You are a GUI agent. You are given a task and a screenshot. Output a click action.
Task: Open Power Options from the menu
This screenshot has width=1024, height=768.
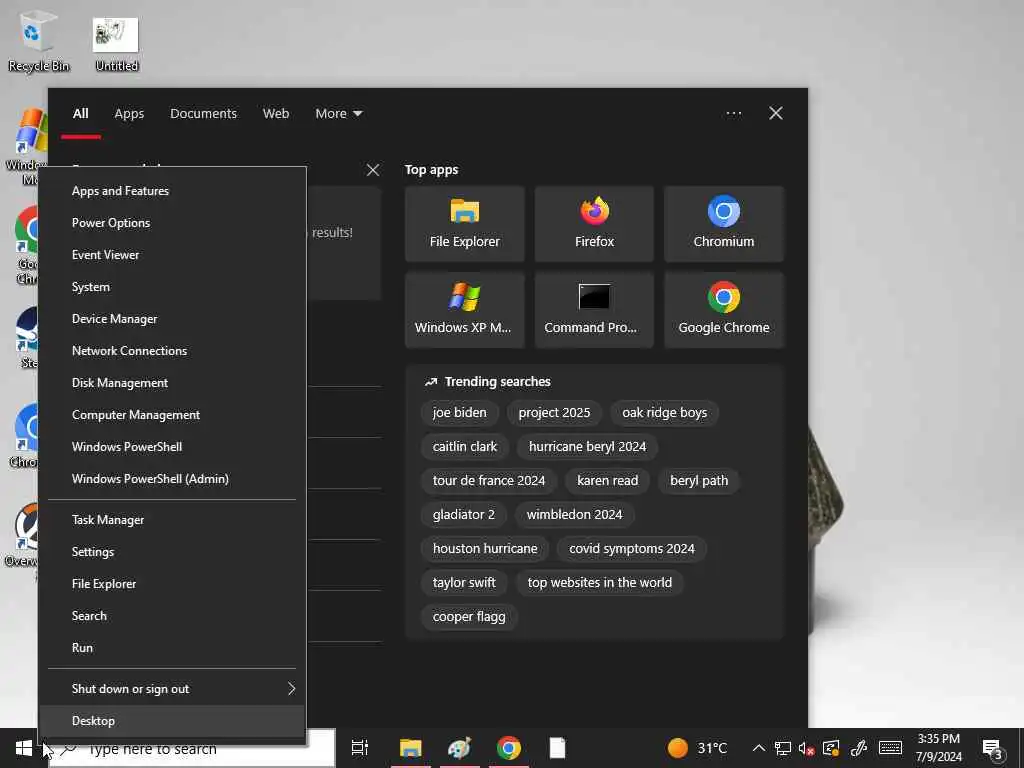click(172, 223)
